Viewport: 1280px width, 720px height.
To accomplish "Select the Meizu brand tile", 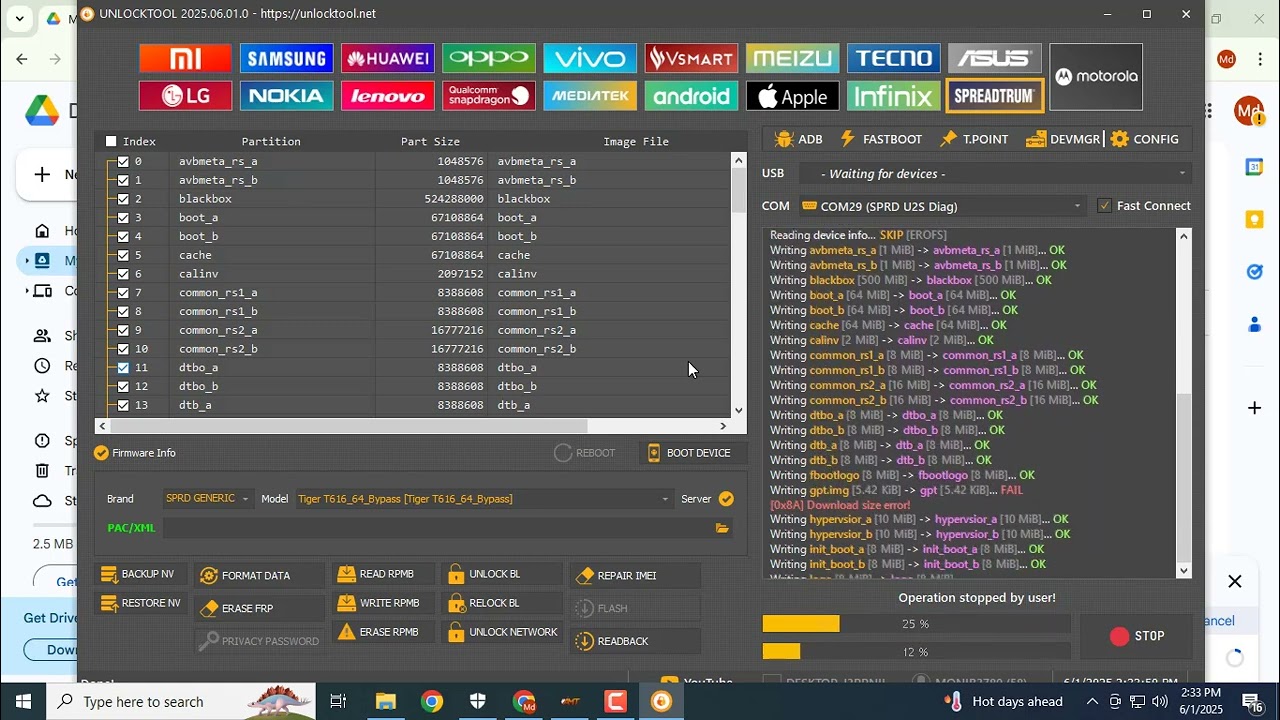I will pyautogui.click(x=792, y=58).
